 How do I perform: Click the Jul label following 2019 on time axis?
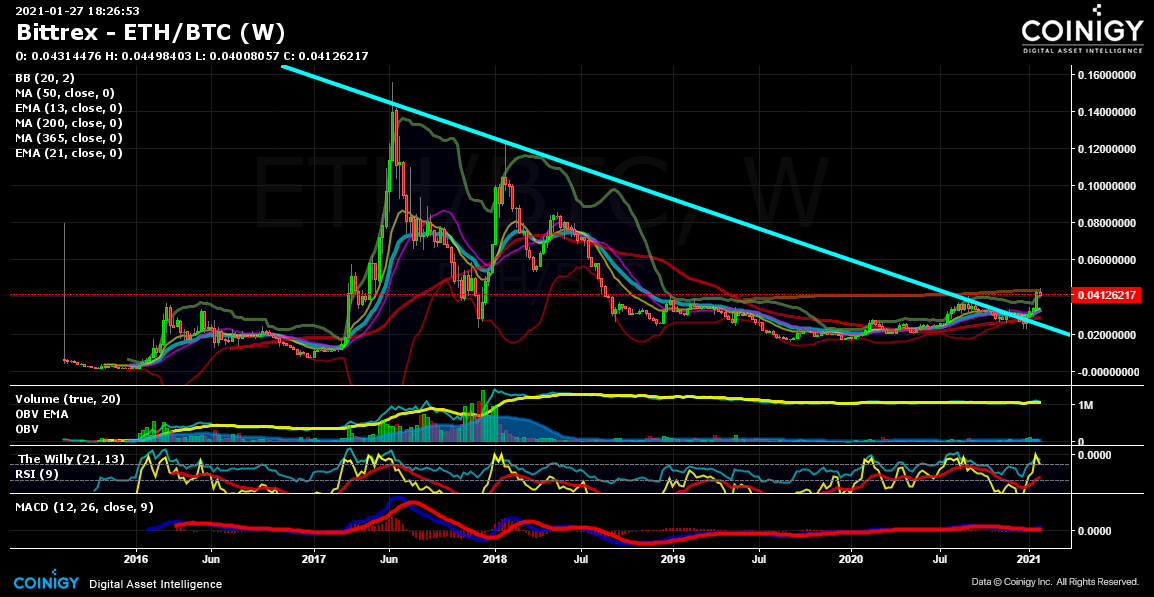760,558
